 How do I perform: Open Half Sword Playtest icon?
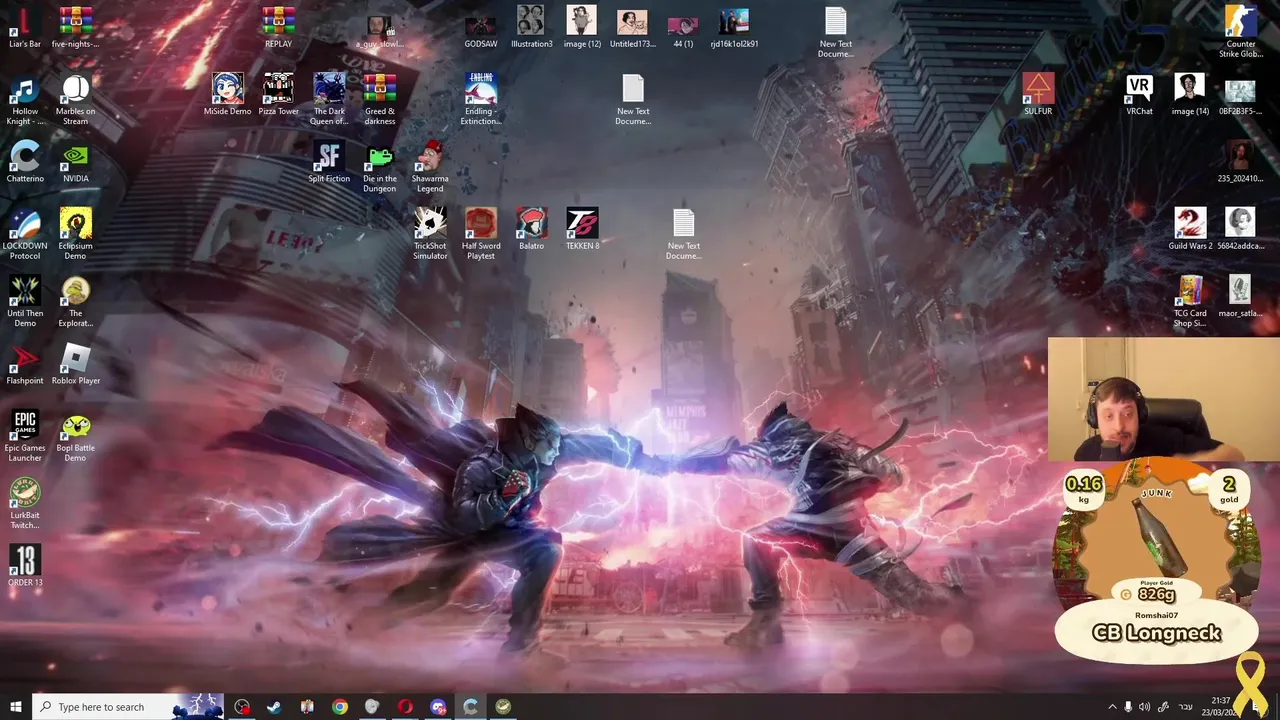pos(481,234)
